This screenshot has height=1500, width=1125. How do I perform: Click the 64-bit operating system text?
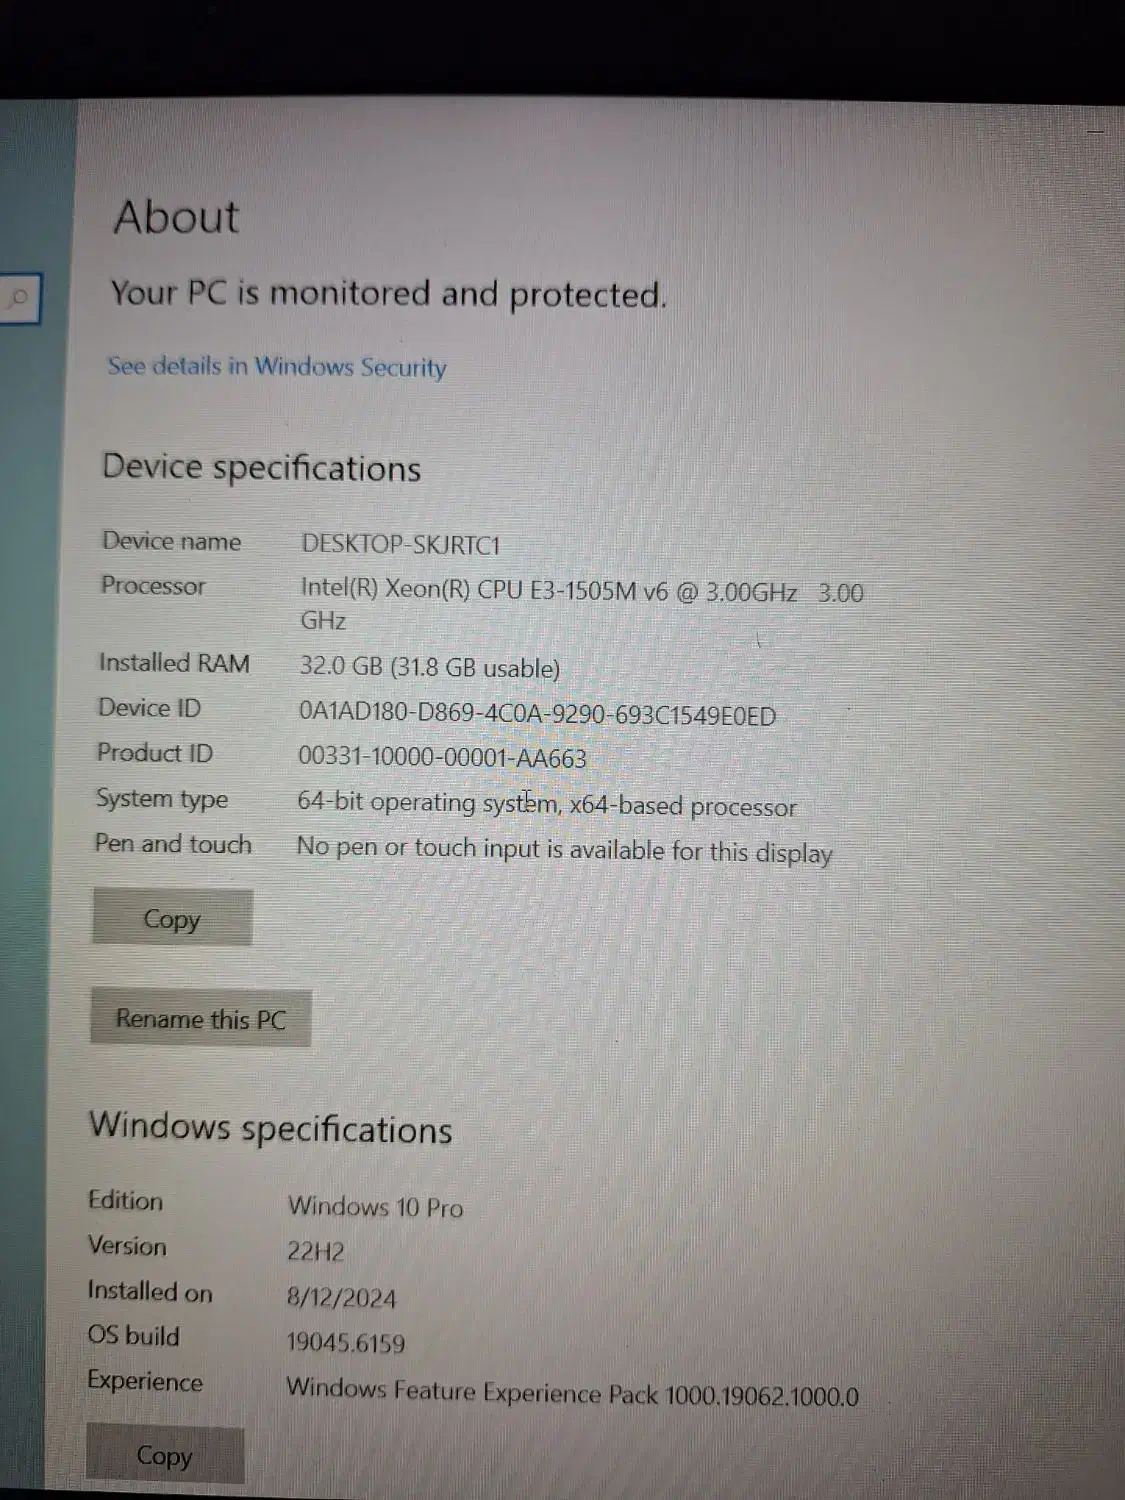(548, 803)
